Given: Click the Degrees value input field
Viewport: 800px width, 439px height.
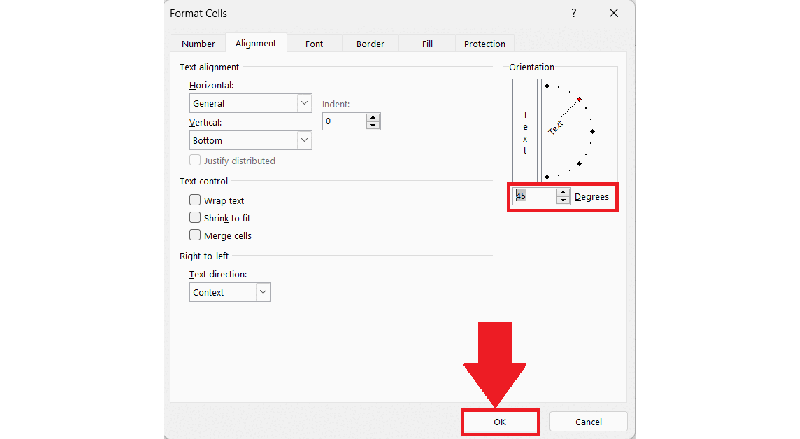Looking at the screenshot, I should coord(534,196).
